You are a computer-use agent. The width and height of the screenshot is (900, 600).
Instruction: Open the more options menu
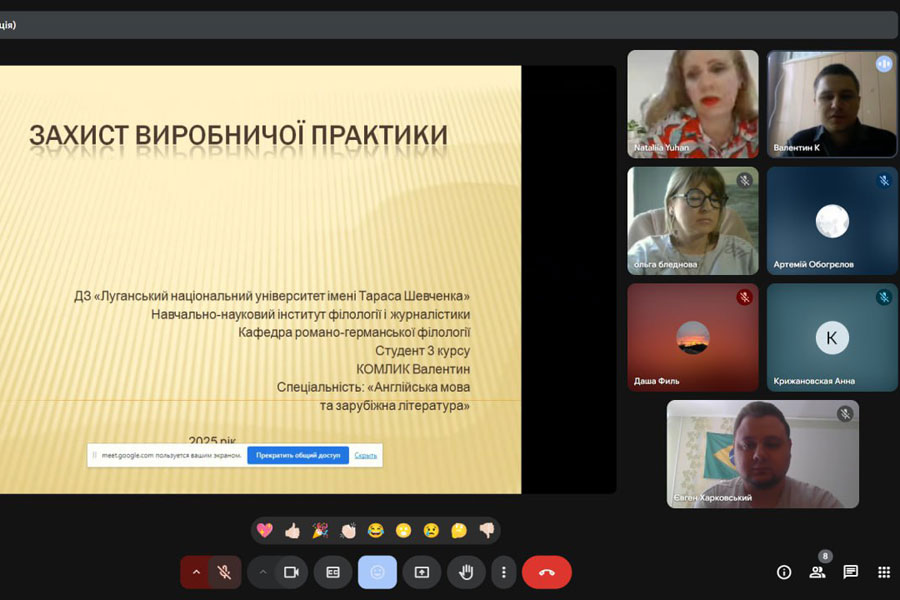coord(503,572)
